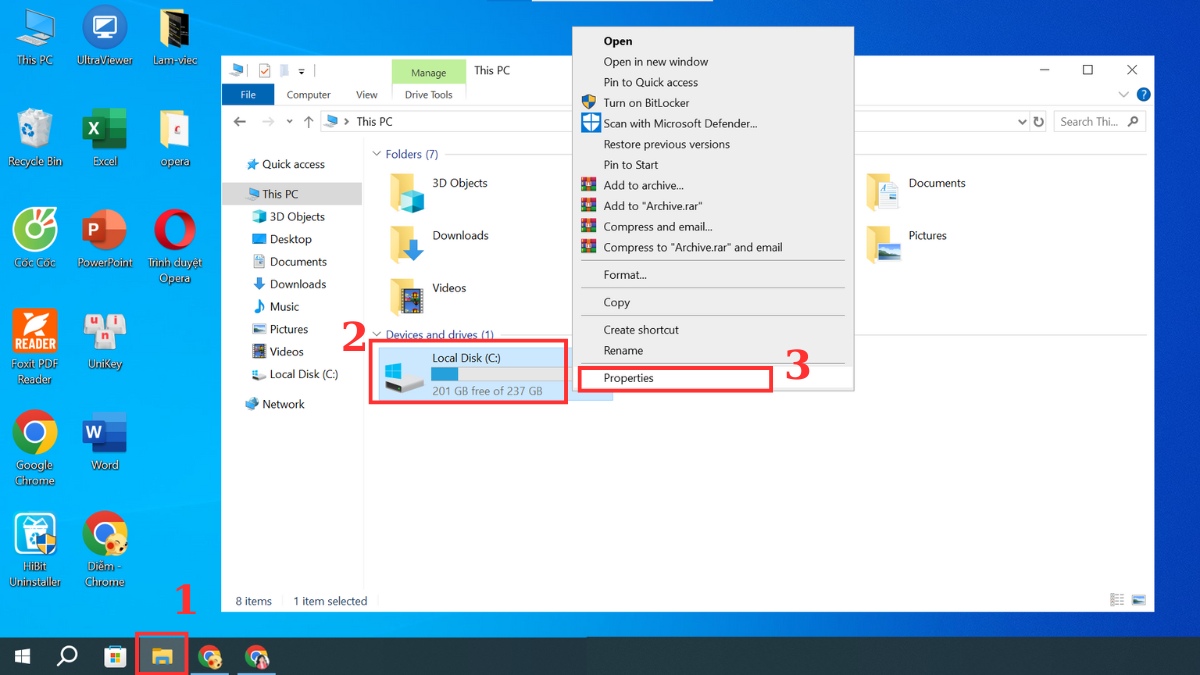Screen dimensions: 1200x675
Task: Select the Google Chrome desktop icon
Action: pos(35,448)
